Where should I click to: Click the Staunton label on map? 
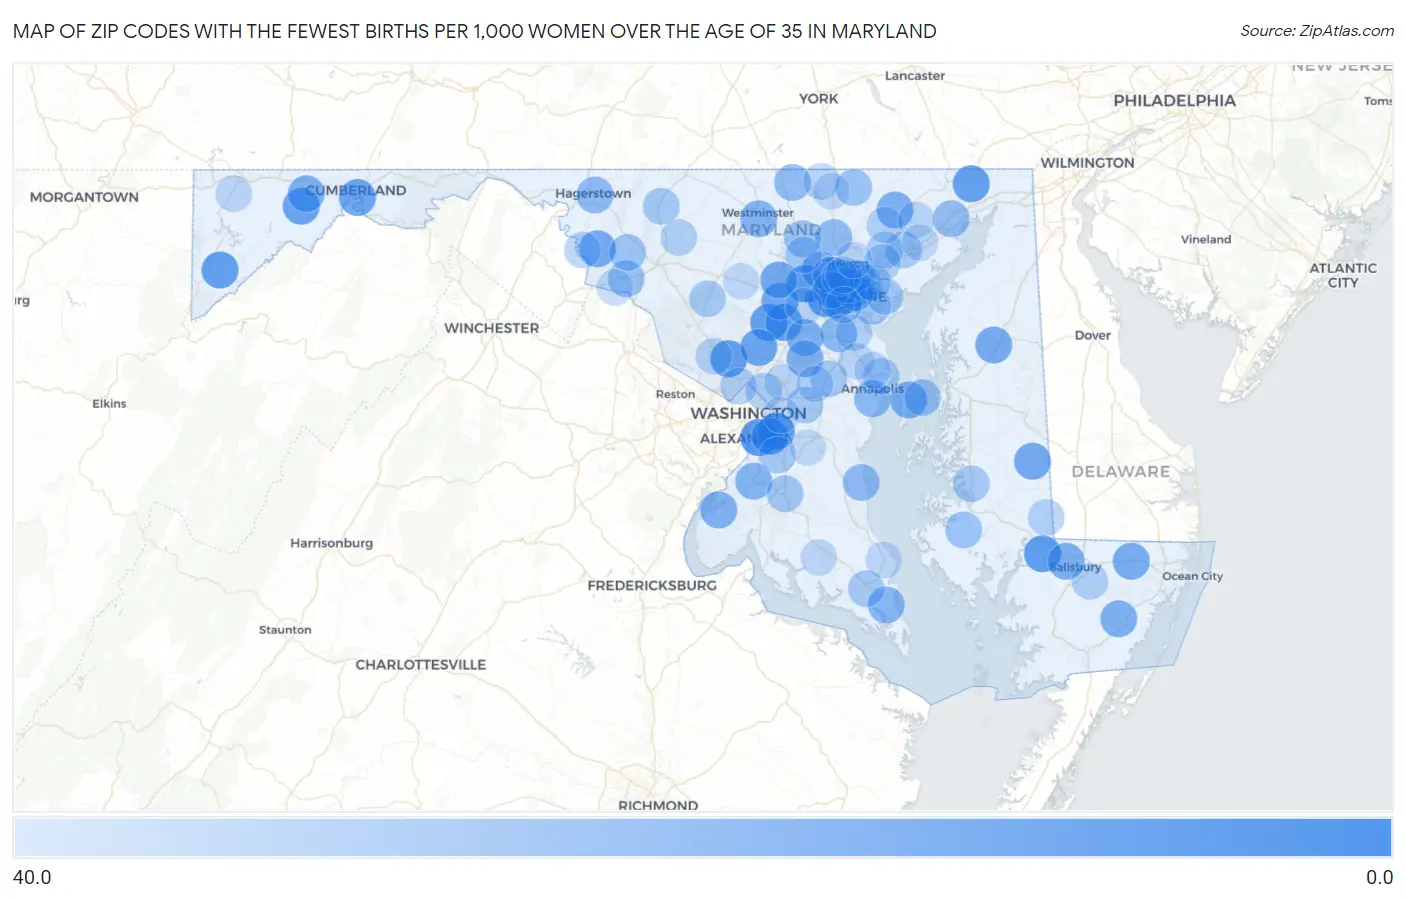coord(285,630)
